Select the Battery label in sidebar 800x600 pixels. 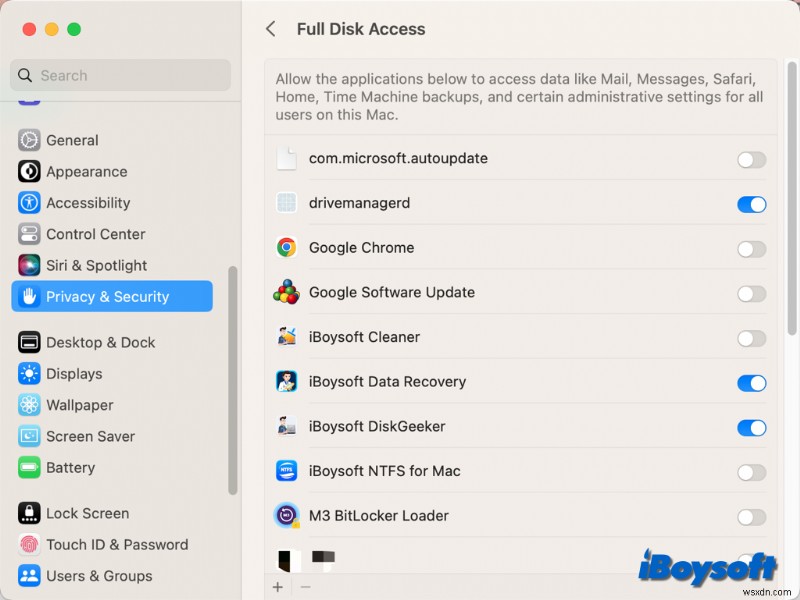point(70,467)
